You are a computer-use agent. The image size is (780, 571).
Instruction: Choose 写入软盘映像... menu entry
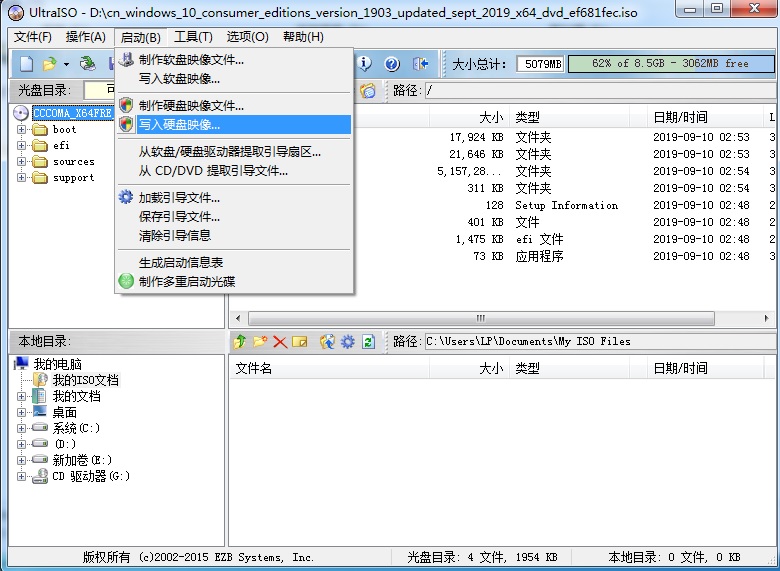(234, 79)
